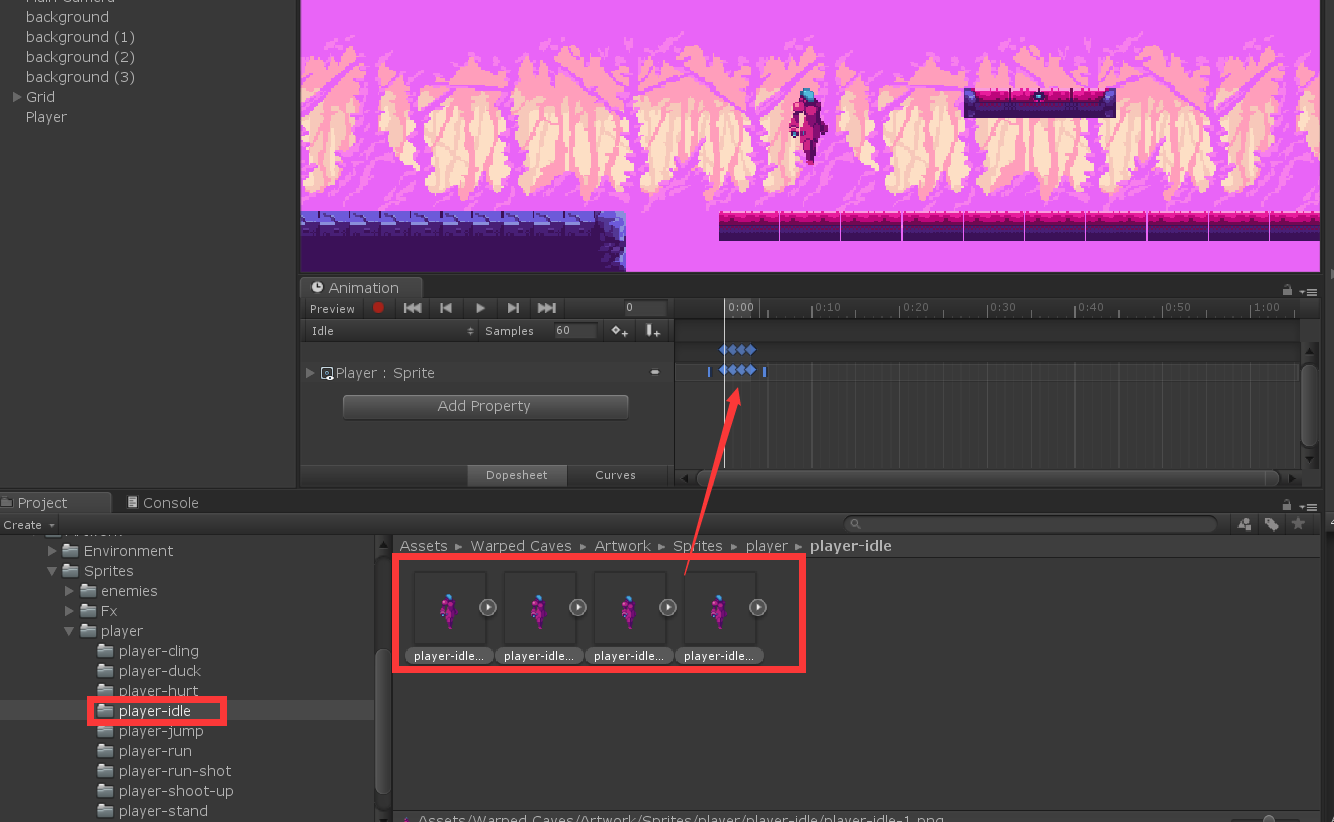Click the last-frame button in Animation controls
The image size is (1334, 822).
pos(546,308)
